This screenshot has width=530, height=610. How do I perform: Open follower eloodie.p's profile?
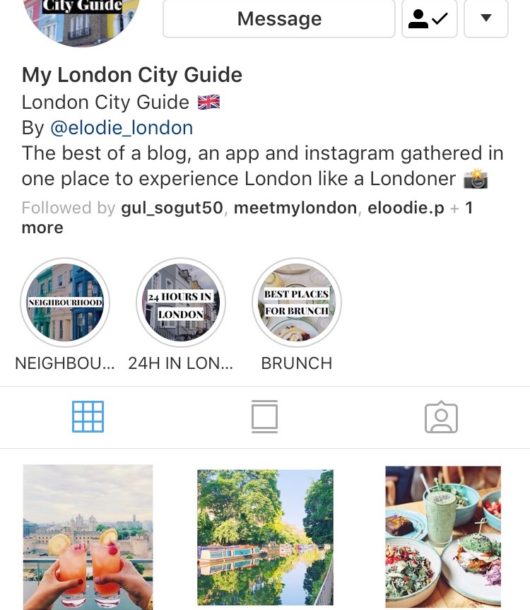(x=406, y=208)
